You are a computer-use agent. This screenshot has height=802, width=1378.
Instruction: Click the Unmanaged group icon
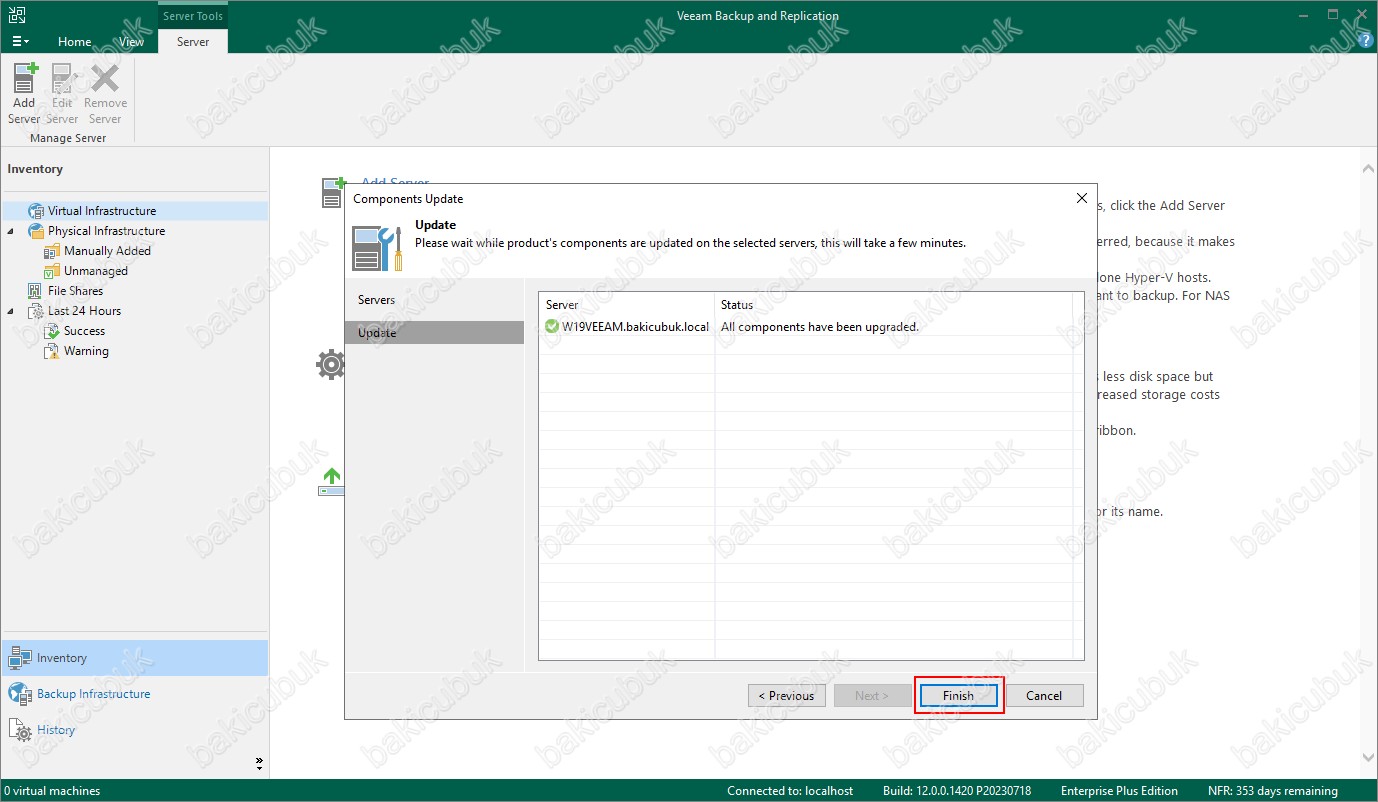(52, 271)
